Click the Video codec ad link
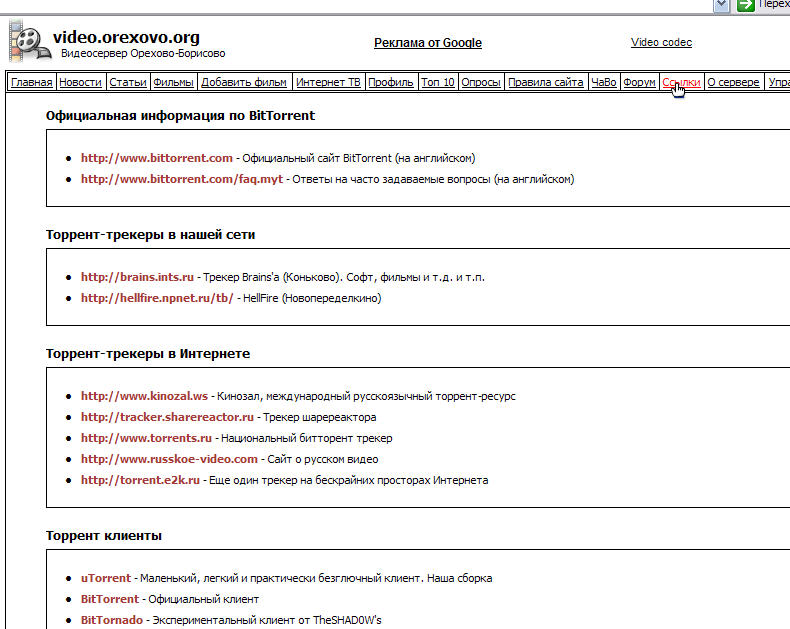This screenshot has width=790, height=629. pyautogui.click(x=662, y=42)
